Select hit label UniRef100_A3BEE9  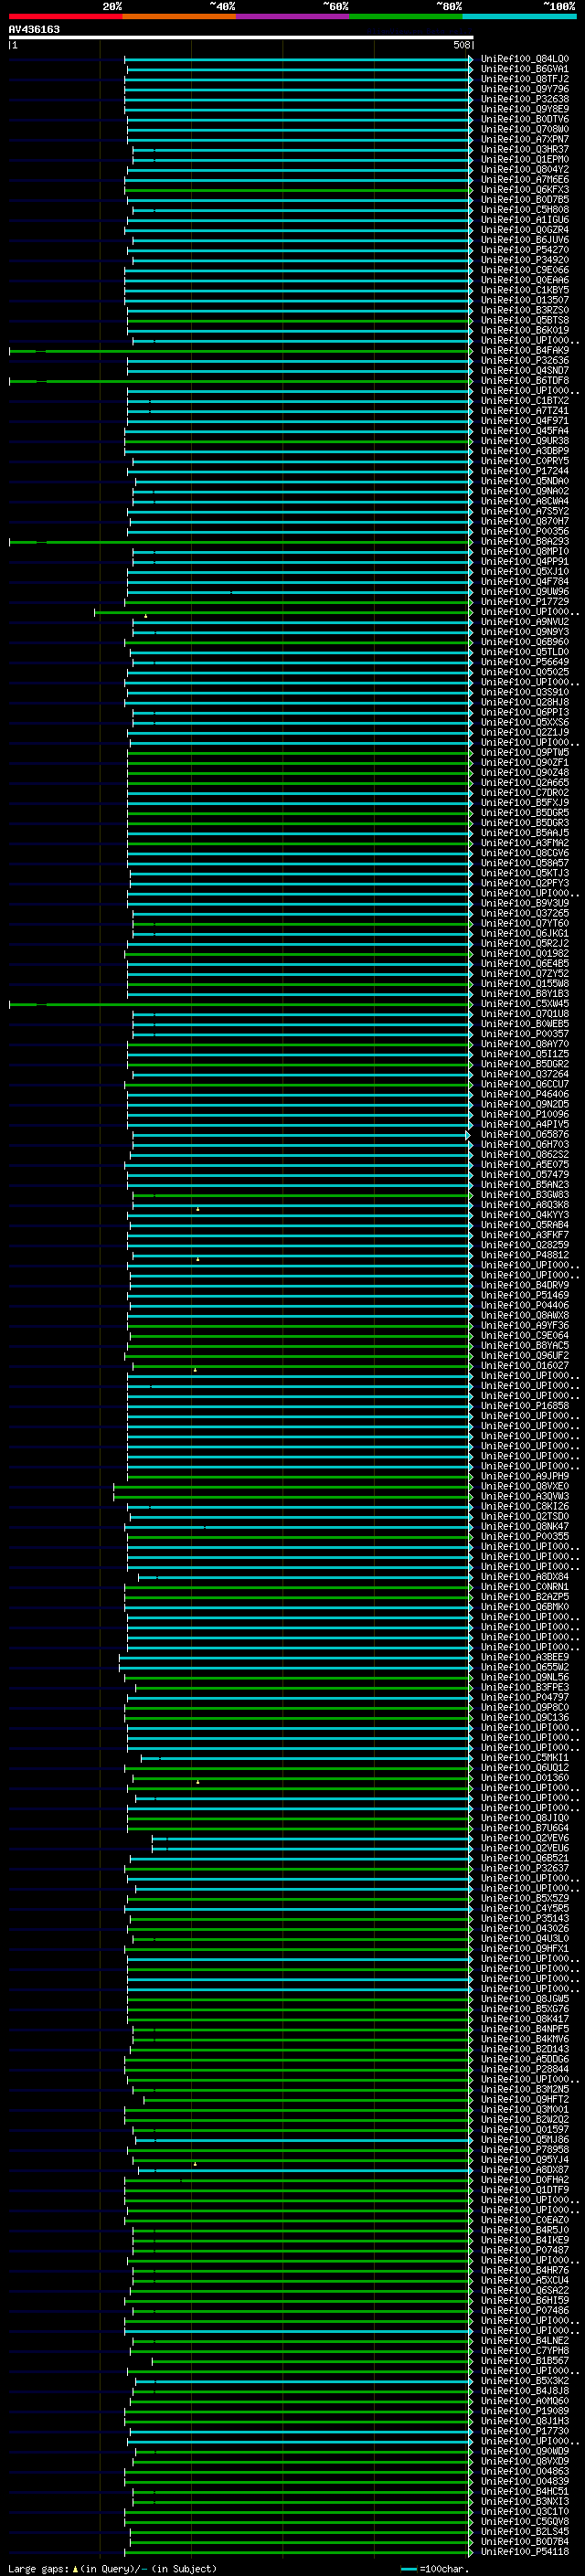524,1657
